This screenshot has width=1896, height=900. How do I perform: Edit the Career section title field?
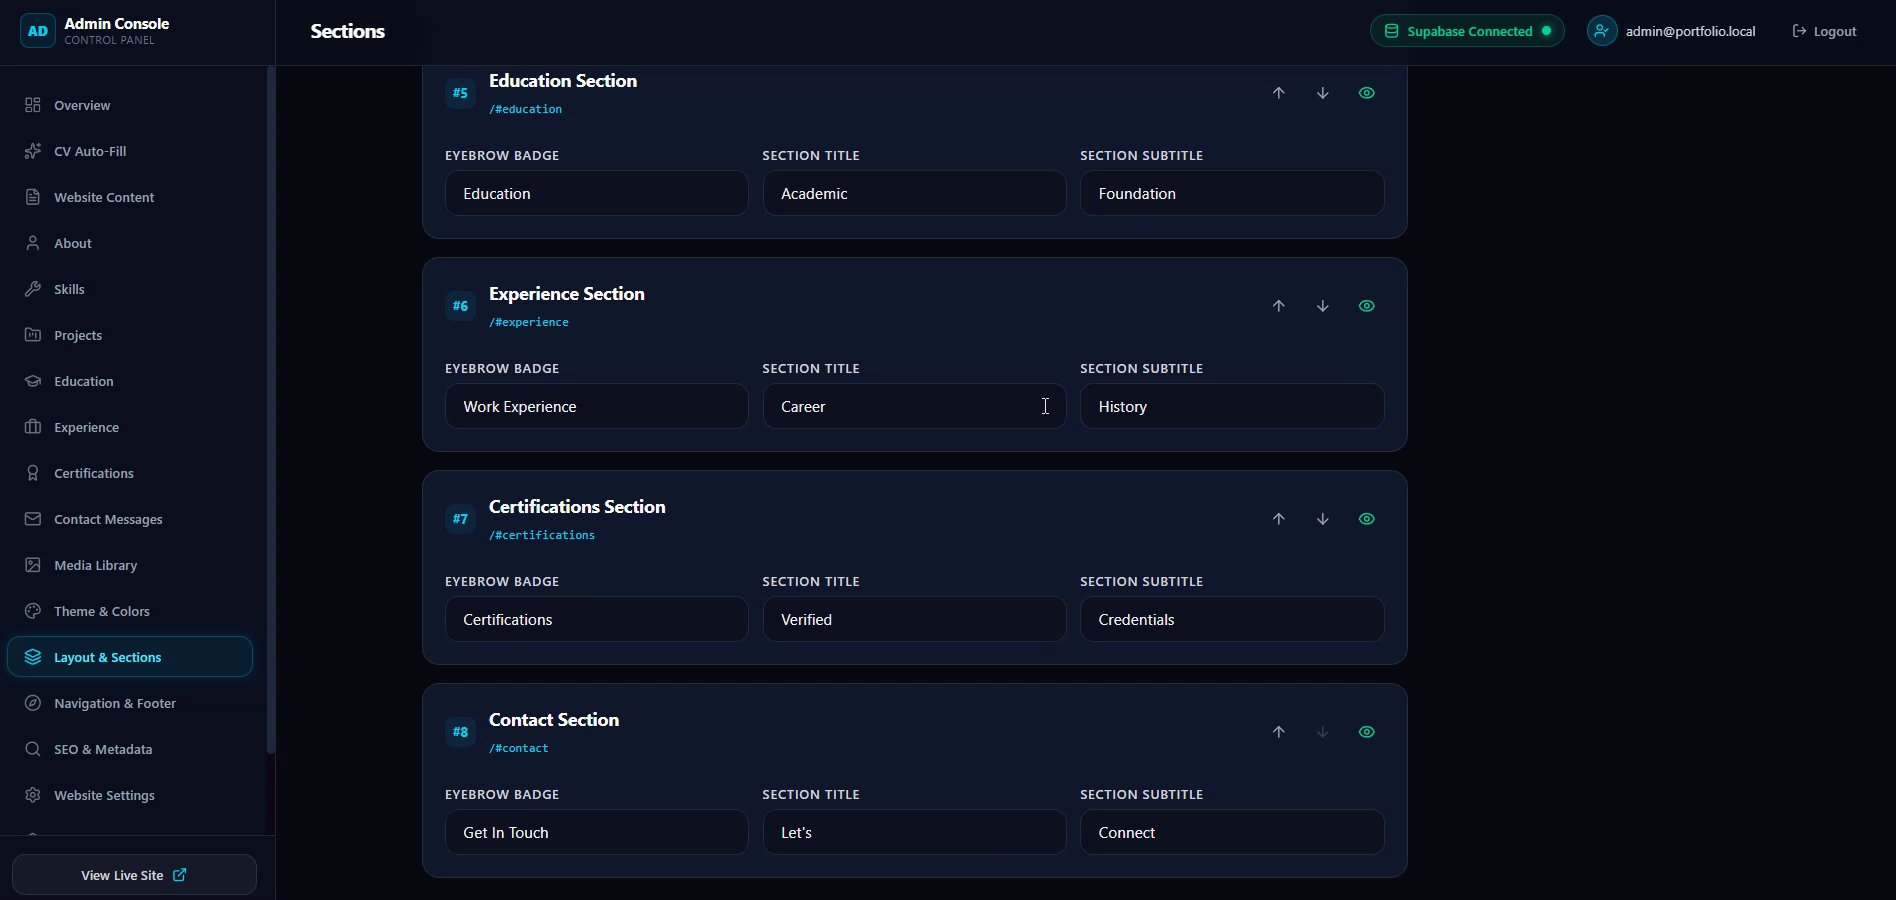[915, 406]
